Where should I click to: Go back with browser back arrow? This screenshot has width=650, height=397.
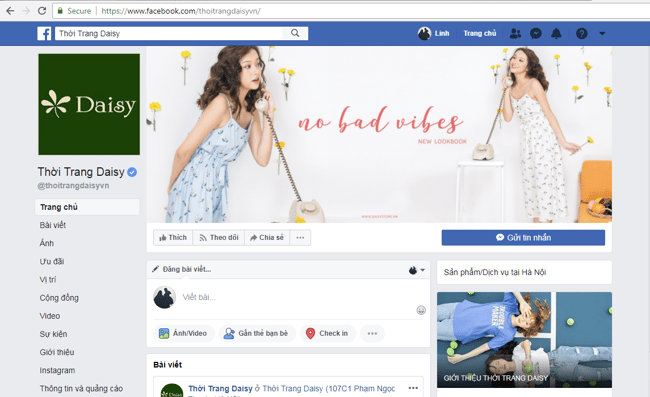[x=10, y=11]
